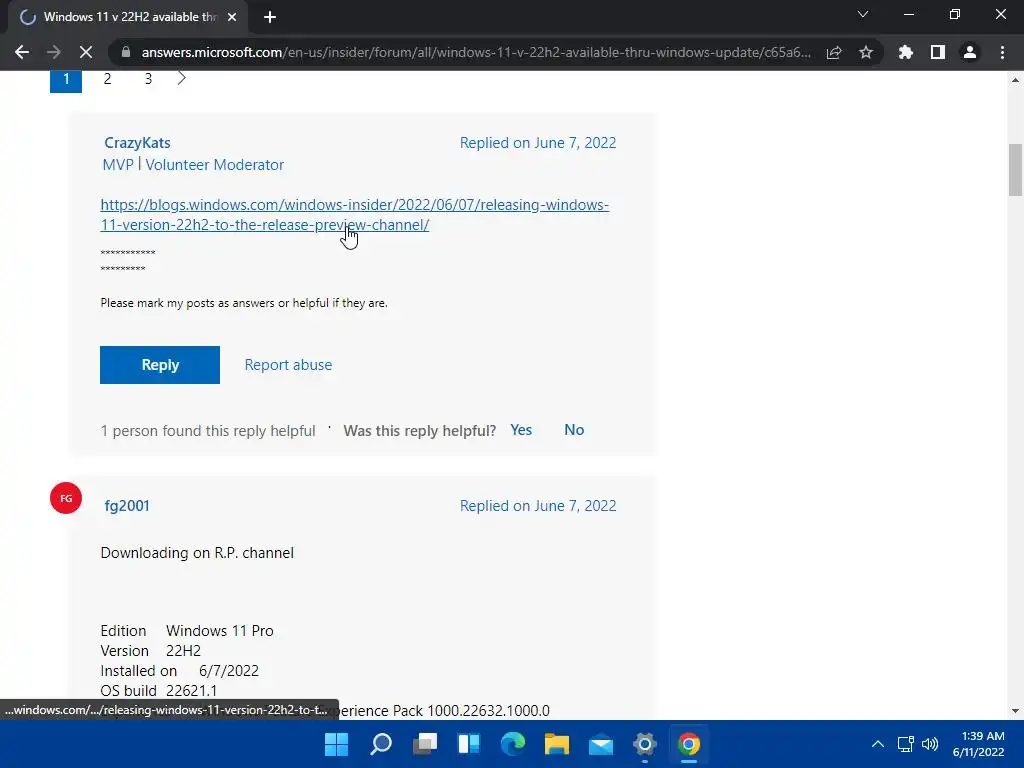Click the MVP Volunteer Moderator label

point(193,165)
